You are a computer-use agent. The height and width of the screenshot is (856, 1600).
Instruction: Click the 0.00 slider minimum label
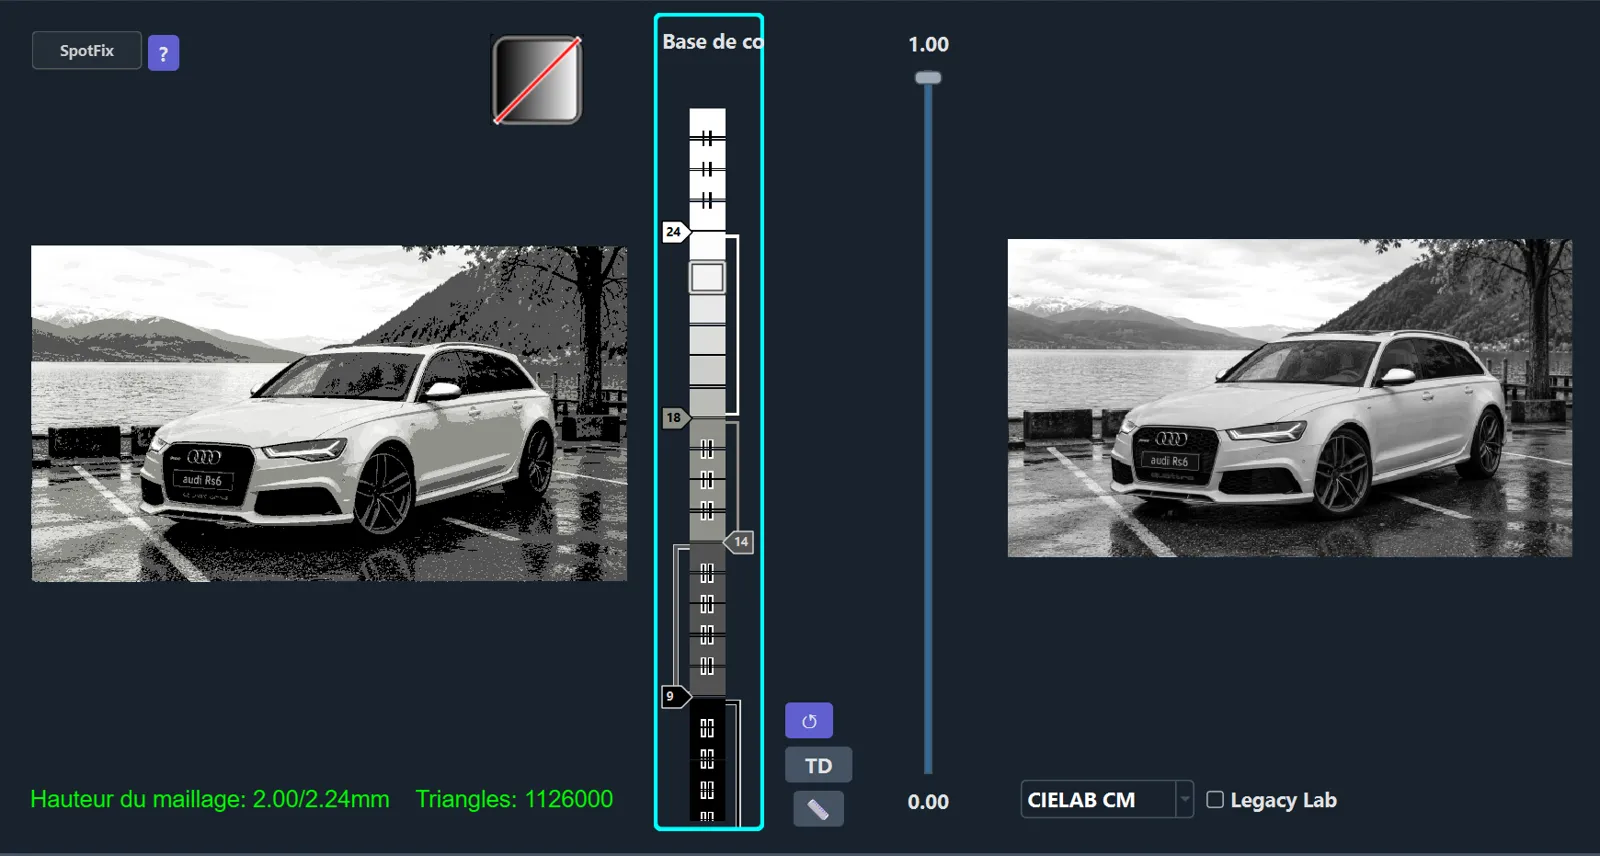928,802
